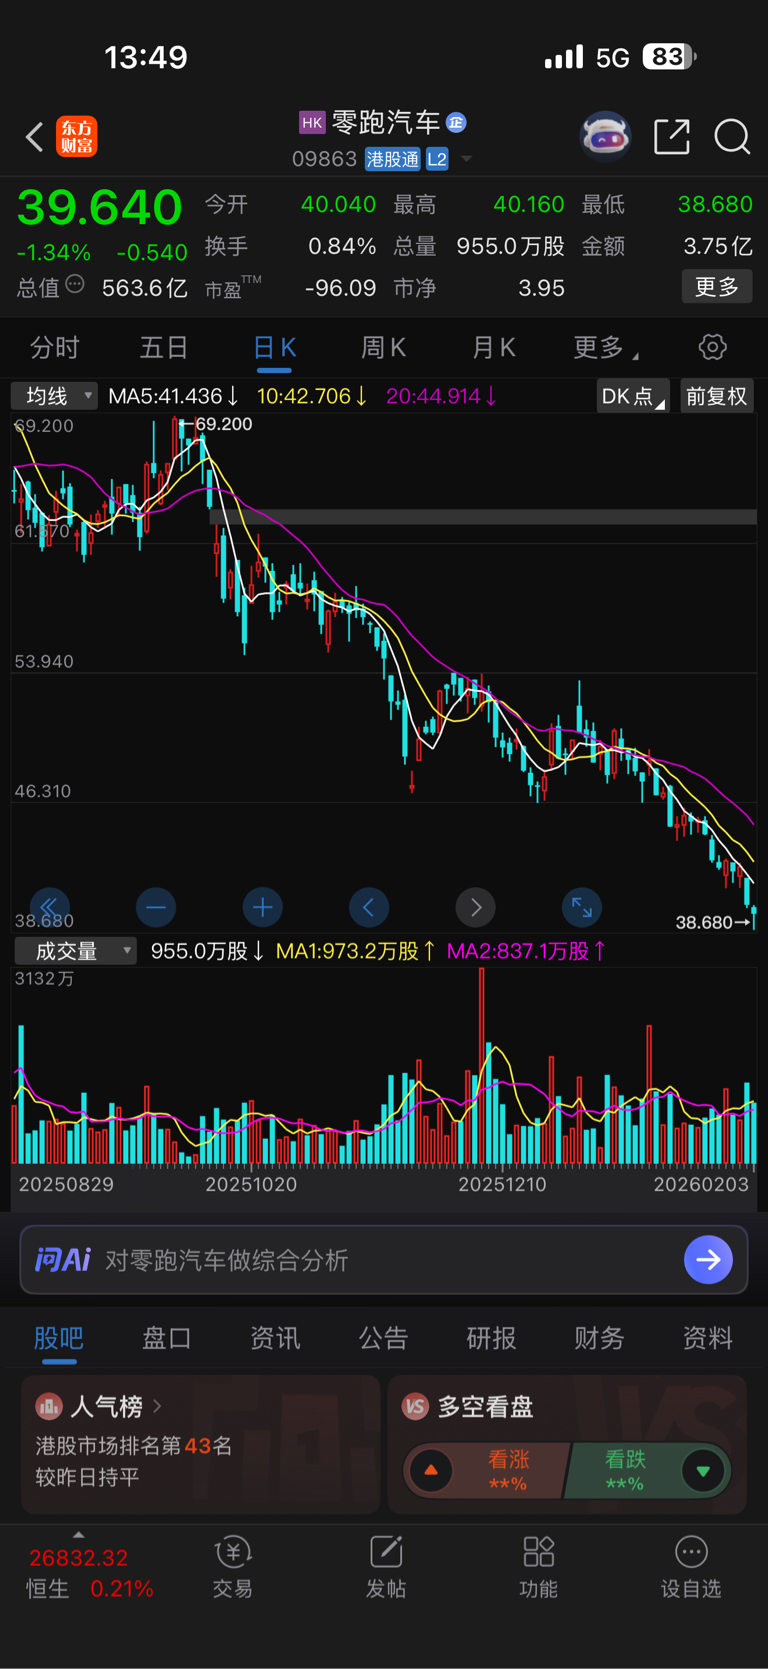Open 前复权 adjustment selector
Screen dimensions: 768x1669
point(716,396)
